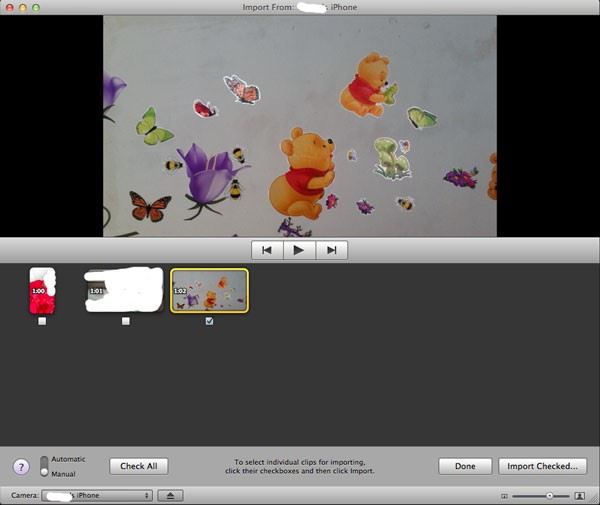This screenshot has width=600, height=505.
Task: Click Import Checked button
Action: point(543,466)
